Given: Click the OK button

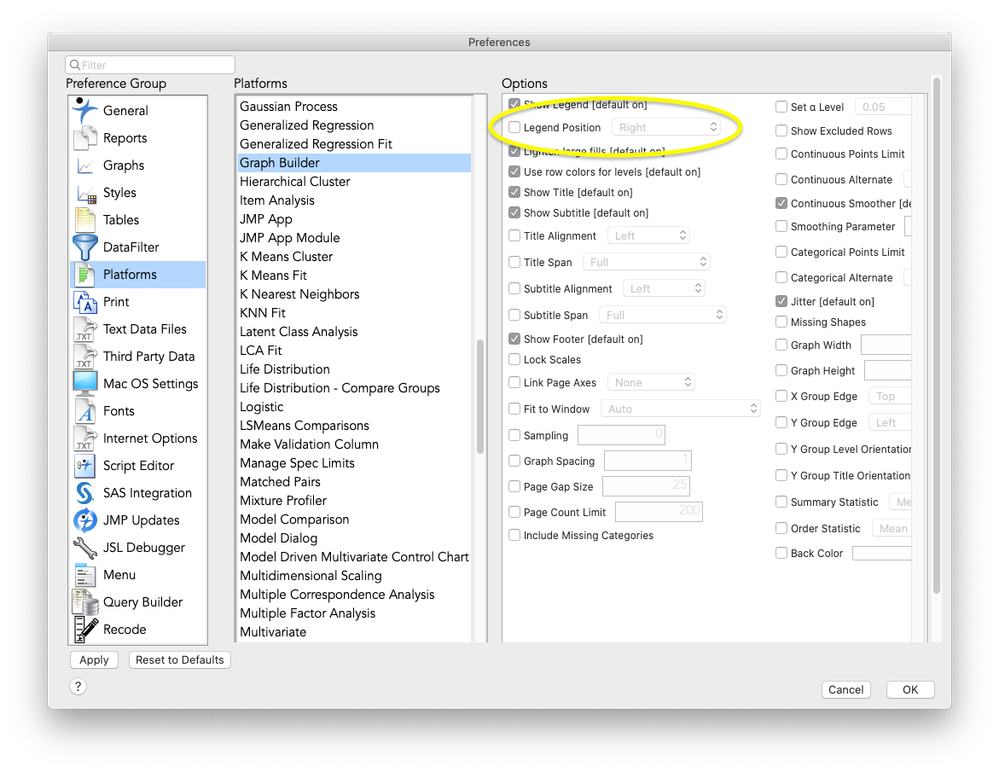Looking at the screenshot, I should [x=910, y=690].
